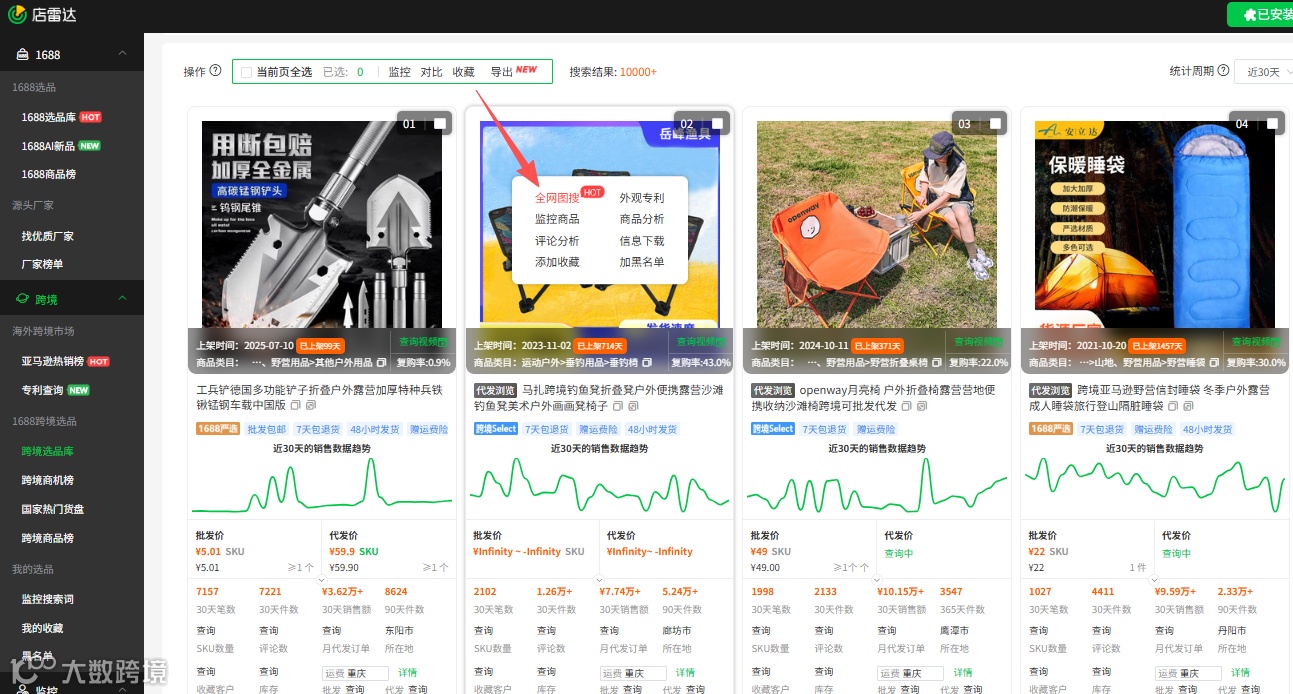Click the green SKU link under ¥59.9
Image resolution: width=1293 pixels, height=694 pixels.
368,552
